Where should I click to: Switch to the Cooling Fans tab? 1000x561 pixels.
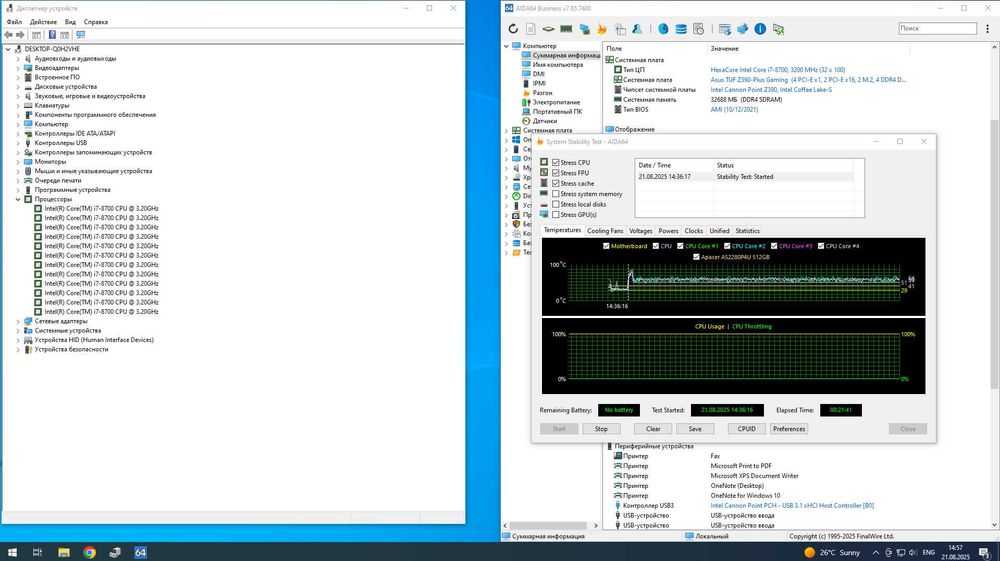(605, 231)
